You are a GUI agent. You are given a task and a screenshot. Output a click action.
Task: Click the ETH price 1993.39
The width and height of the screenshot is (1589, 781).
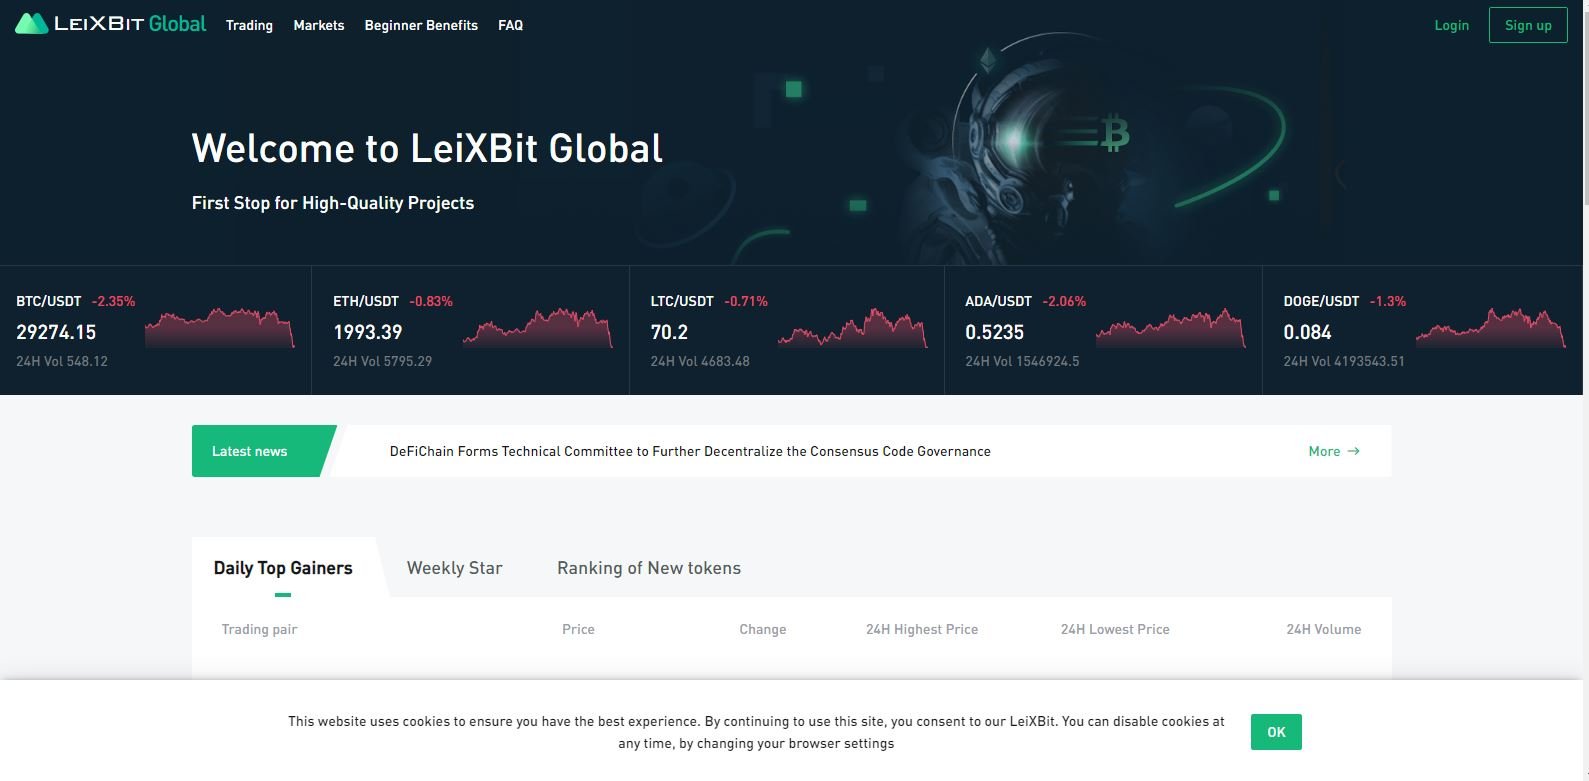point(368,332)
